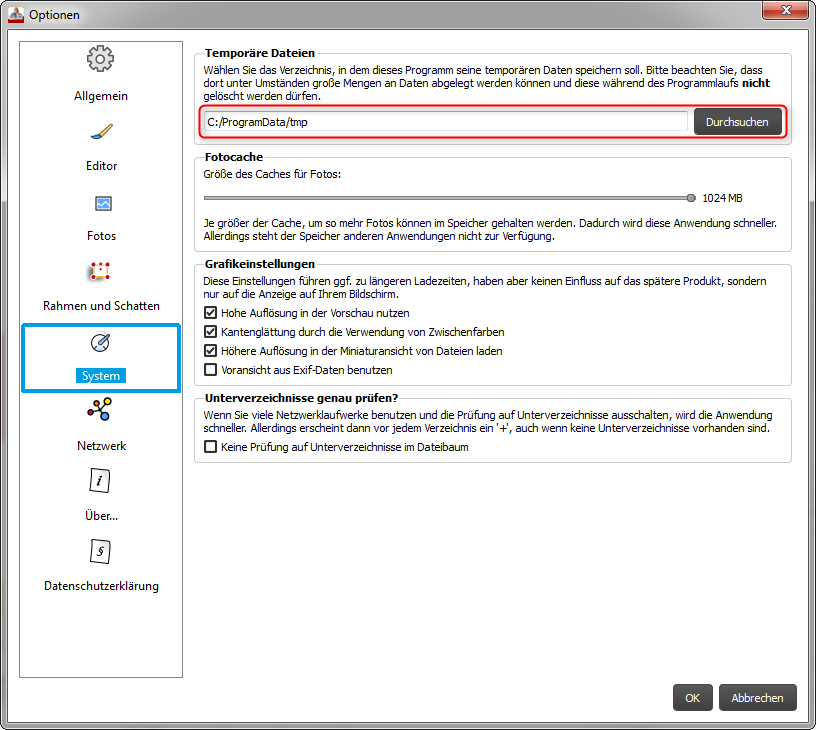
Task: Click the Fotocache size slider handle
Action: [x=691, y=198]
